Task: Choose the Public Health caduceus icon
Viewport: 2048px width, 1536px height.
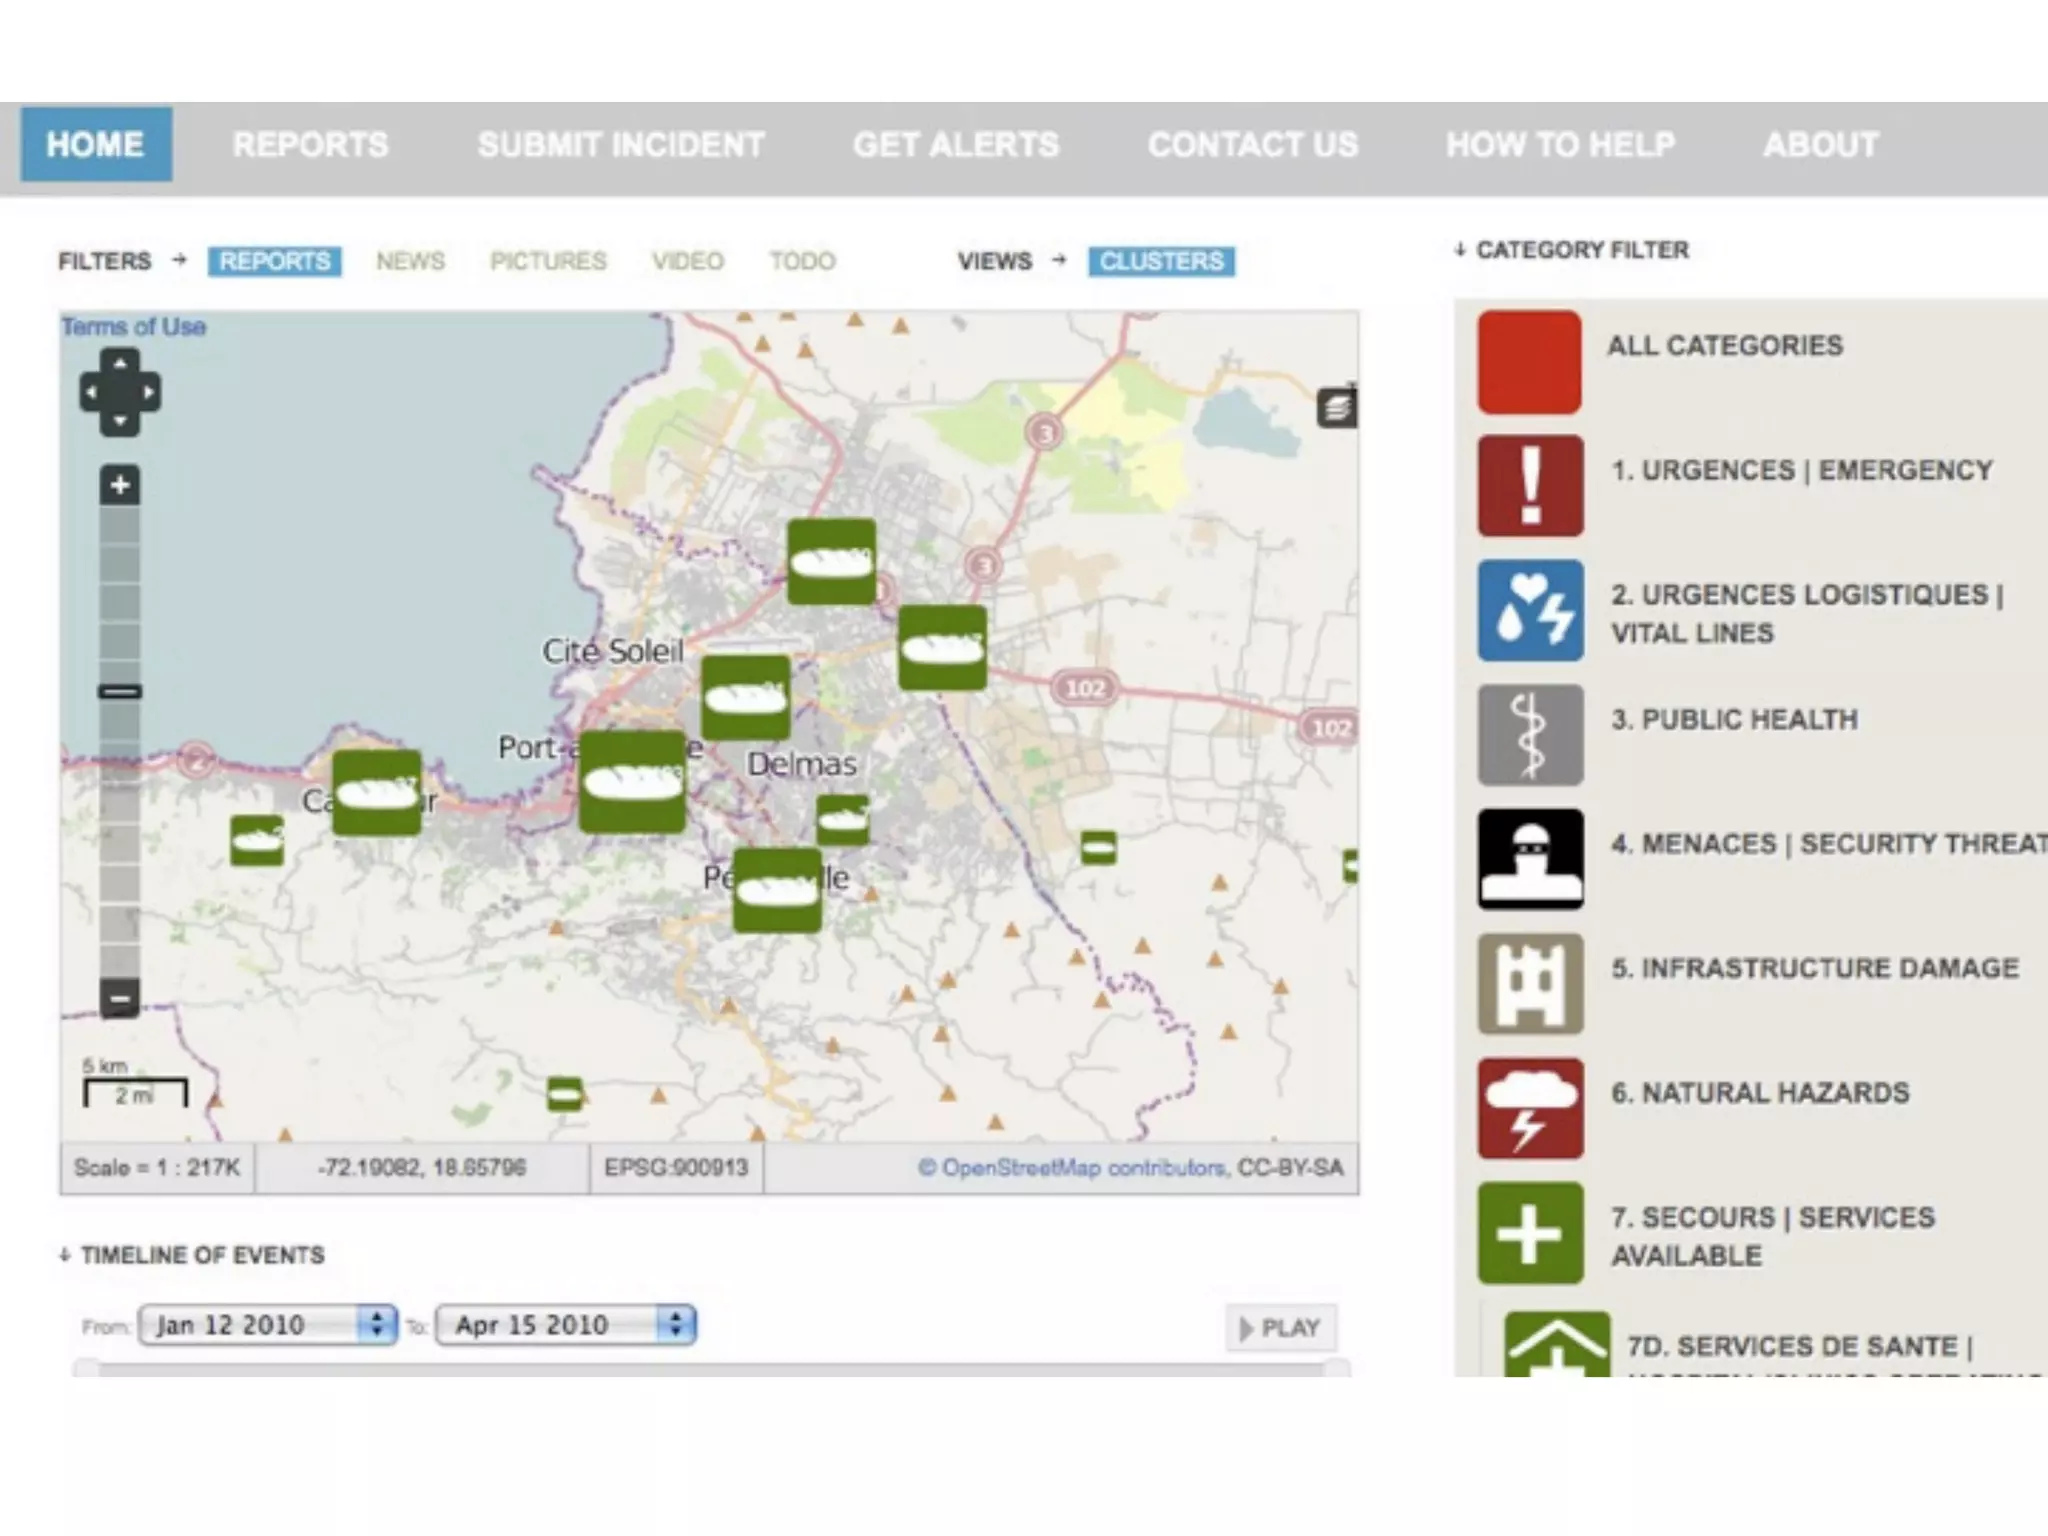Action: 1530,735
